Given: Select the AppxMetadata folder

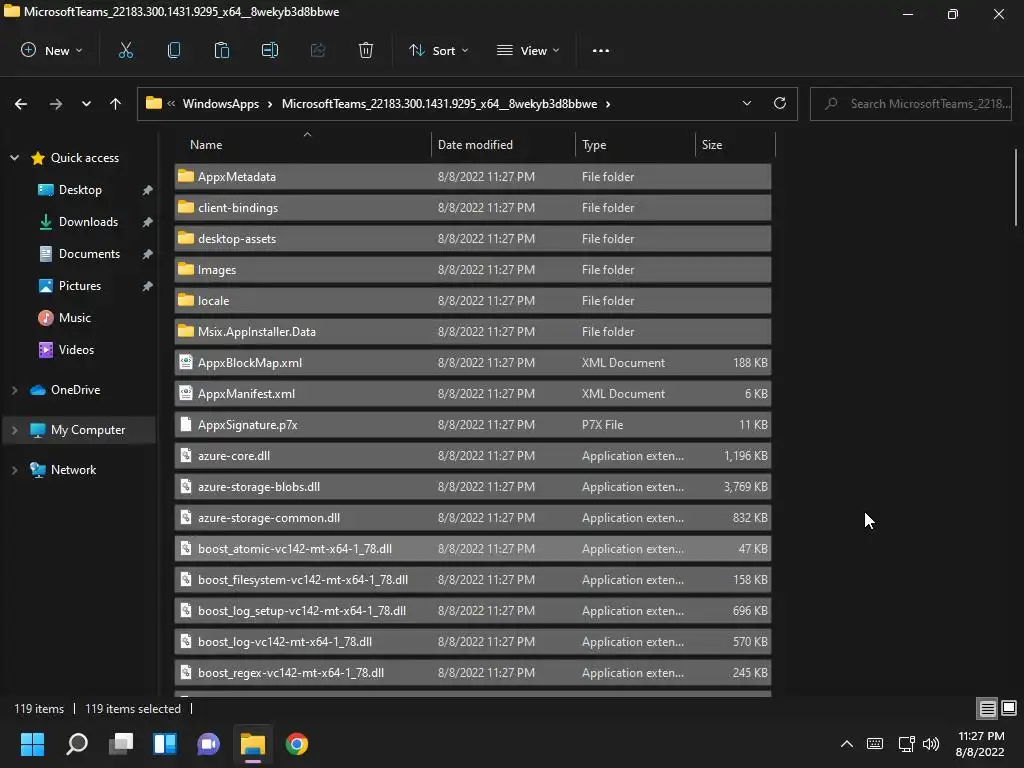Looking at the screenshot, I should [x=473, y=177].
